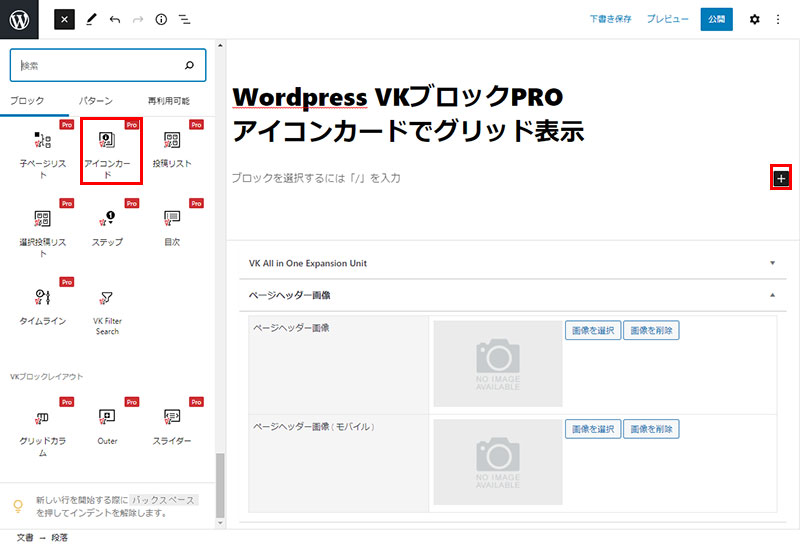Screen dimensions: 800x545
Task: Add the 投稿リスト block
Action: [x=172, y=151]
